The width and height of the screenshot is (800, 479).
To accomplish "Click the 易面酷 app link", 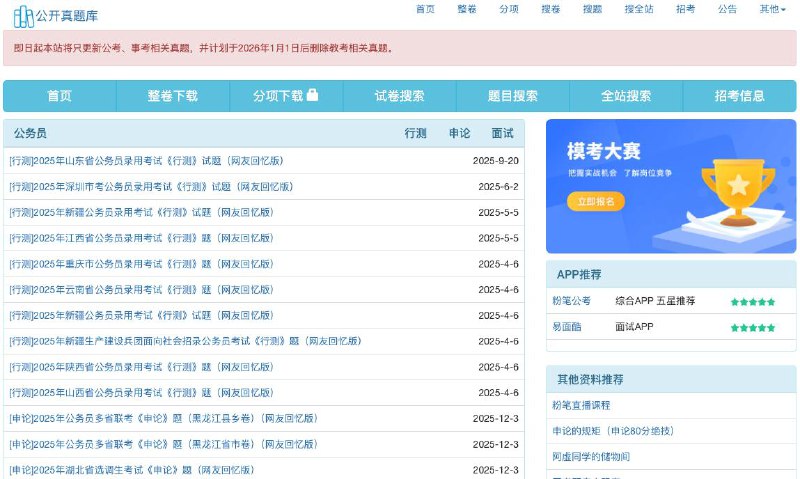I will 567,327.
